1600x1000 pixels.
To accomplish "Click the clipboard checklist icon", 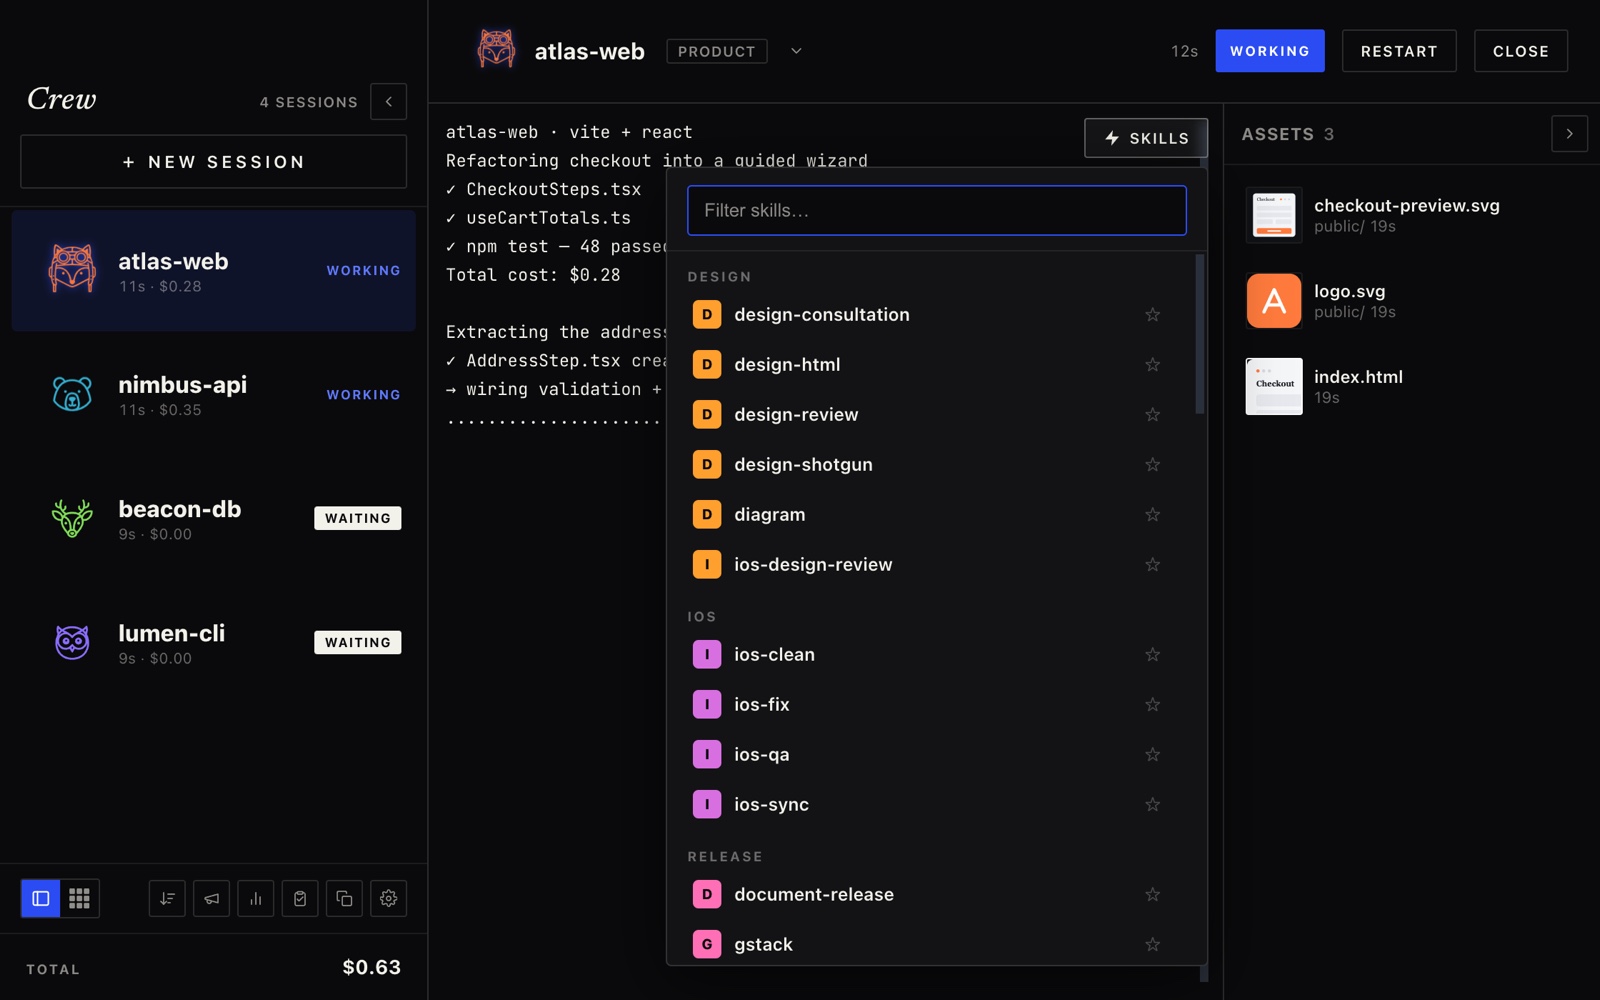I will click(300, 898).
